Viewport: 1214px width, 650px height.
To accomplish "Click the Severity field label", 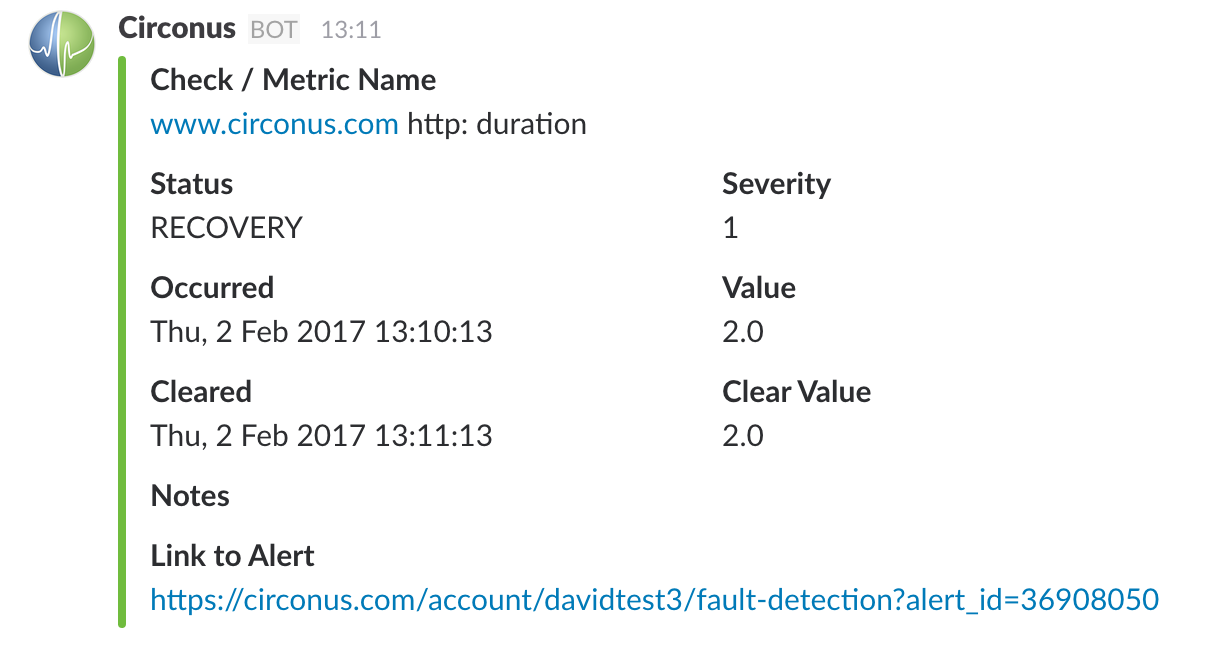I will click(x=776, y=184).
